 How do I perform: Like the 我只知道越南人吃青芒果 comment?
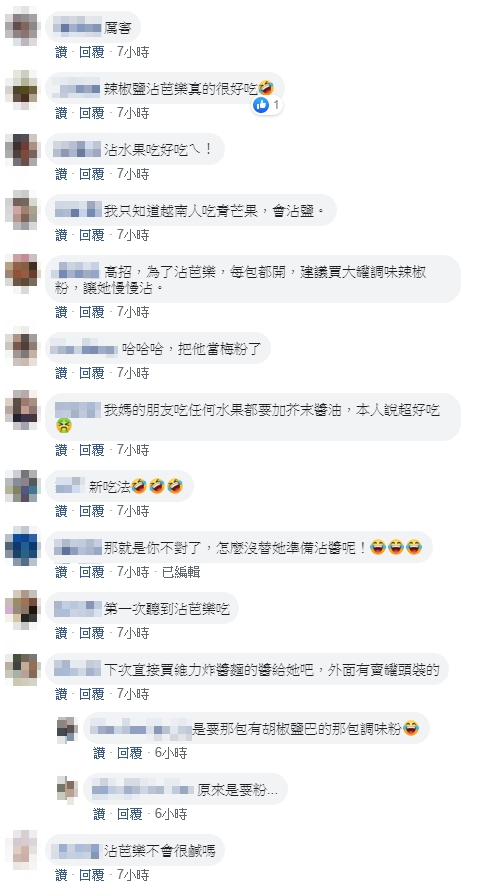pos(61,235)
